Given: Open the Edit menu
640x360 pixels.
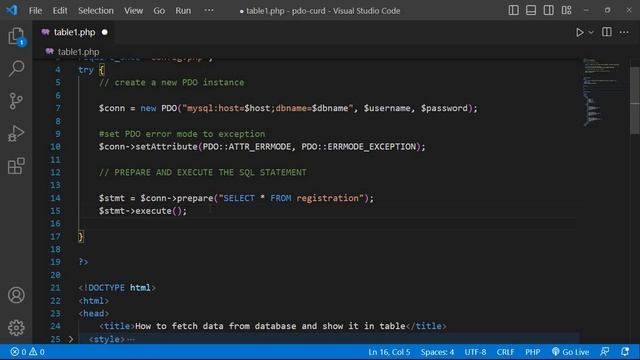Looking at the screenshot, I should [x=60, y=11].
